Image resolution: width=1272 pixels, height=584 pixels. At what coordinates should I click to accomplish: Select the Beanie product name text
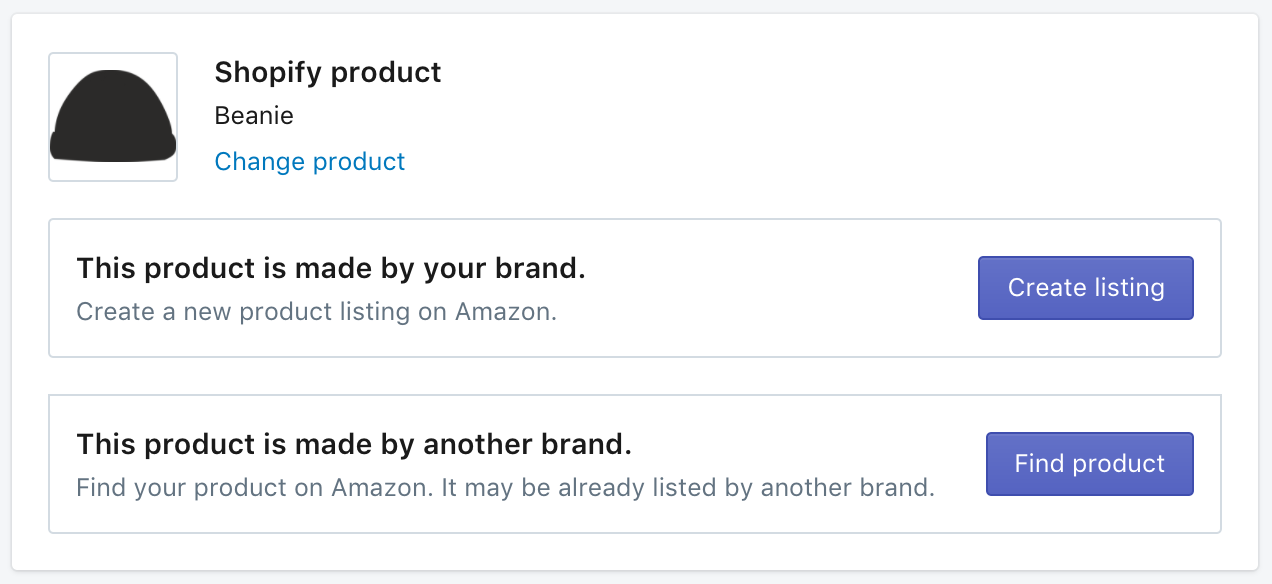254,116
